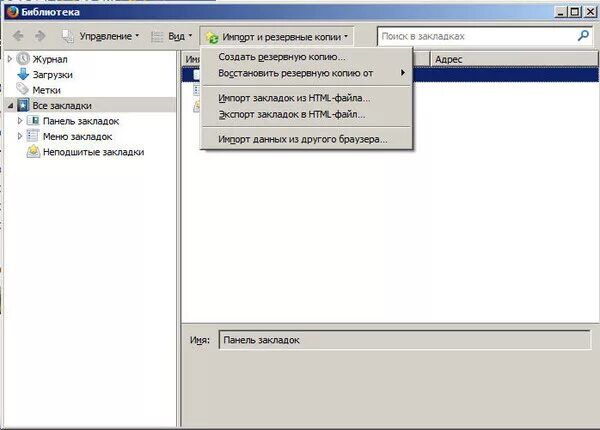
Task: Collapse the Все закладки tree node
Action: click(10, 106)
